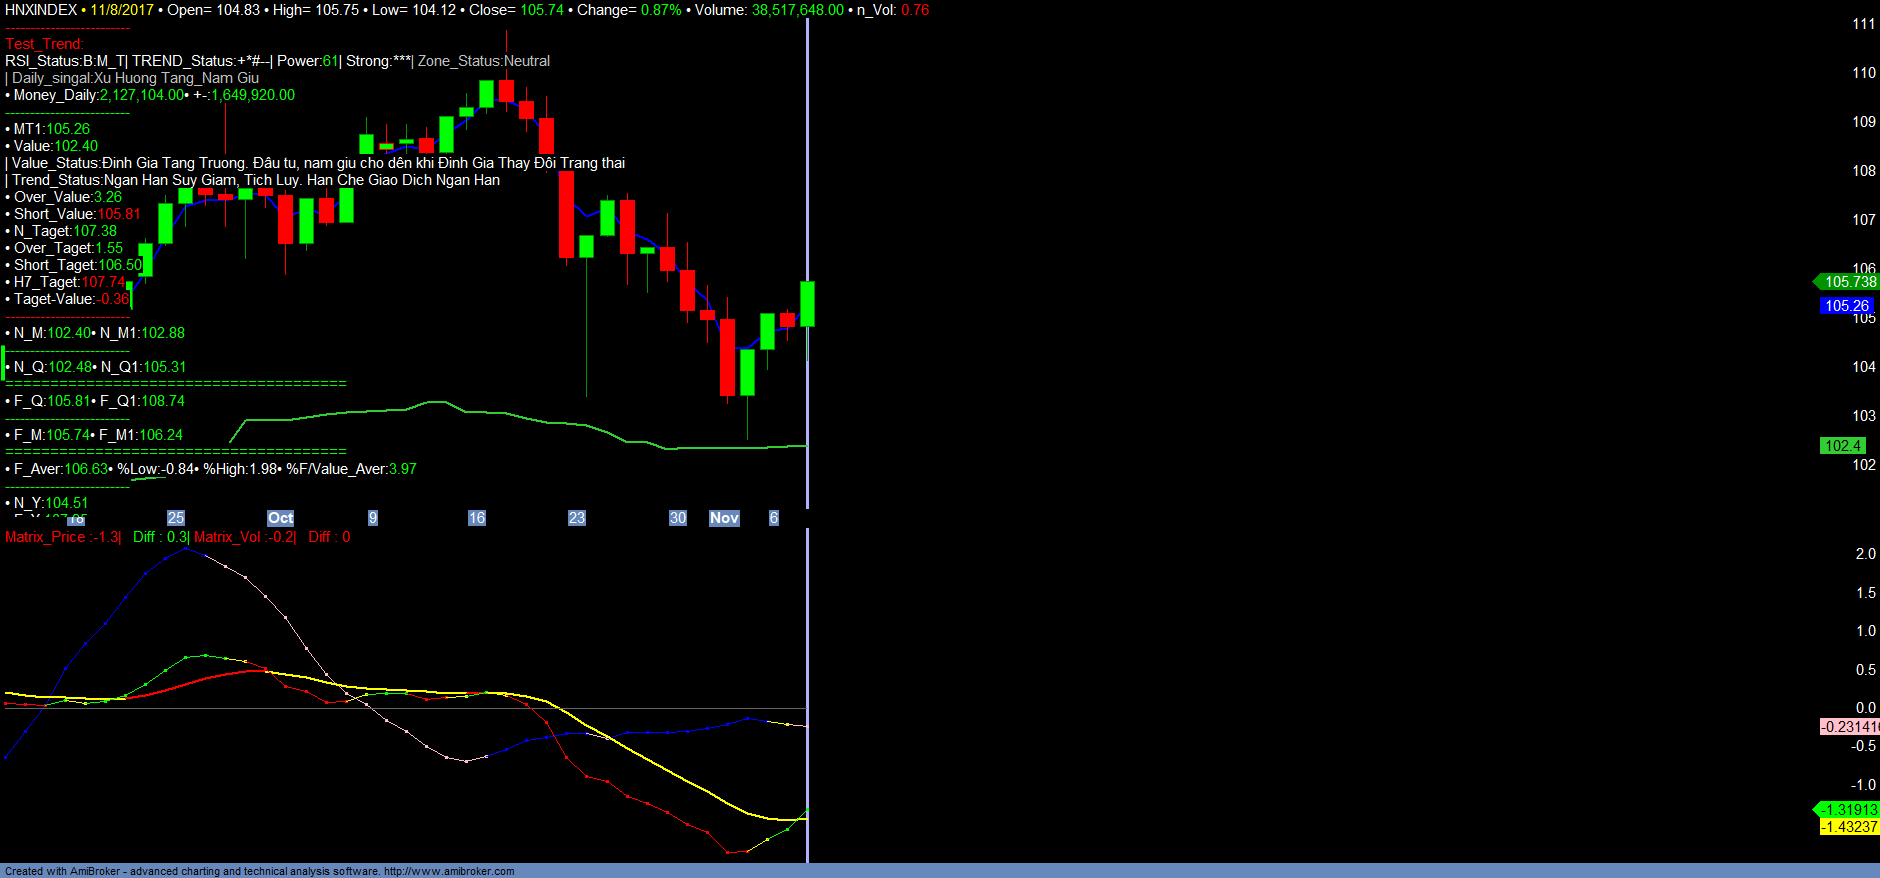
Task: Click the latest green candlestick on the chart
Action: [807, 304]
